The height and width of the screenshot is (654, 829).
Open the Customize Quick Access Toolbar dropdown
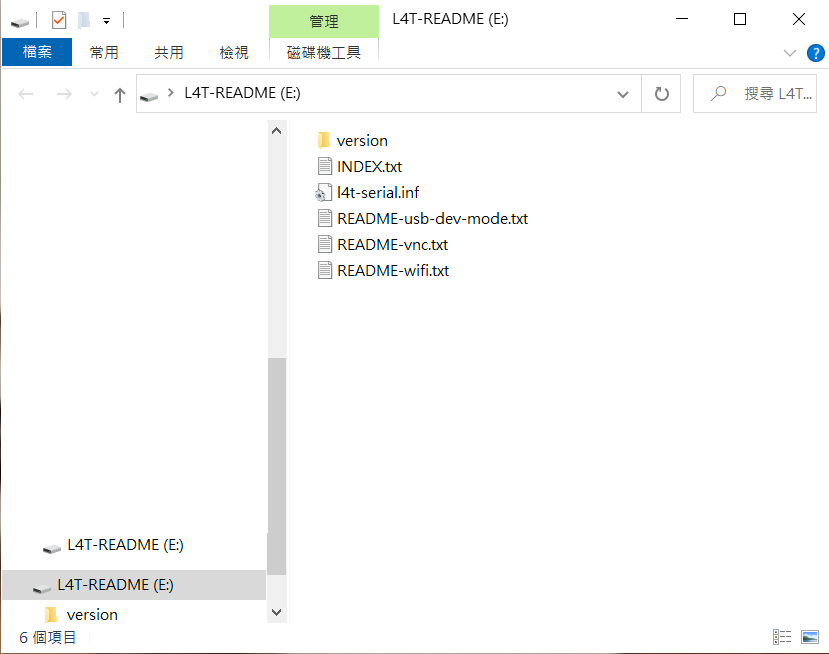click(106, 22)
